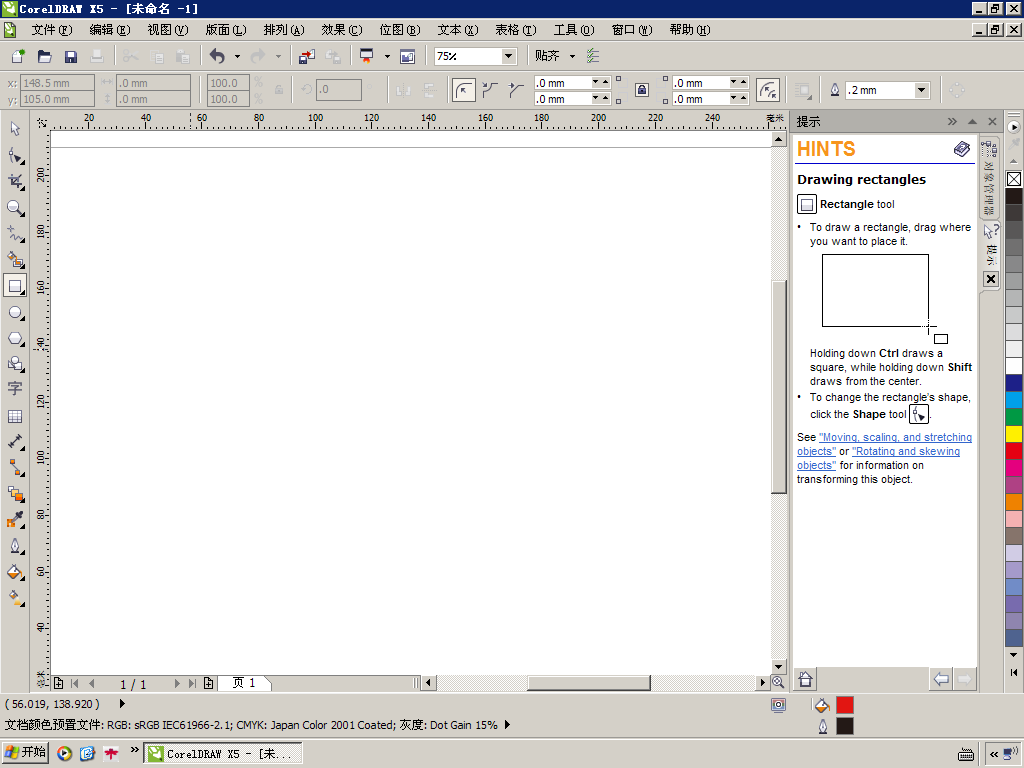Select the Crop tool
Image resolution: width=1024 pixels, height=768 pixels.
point(15,182)
